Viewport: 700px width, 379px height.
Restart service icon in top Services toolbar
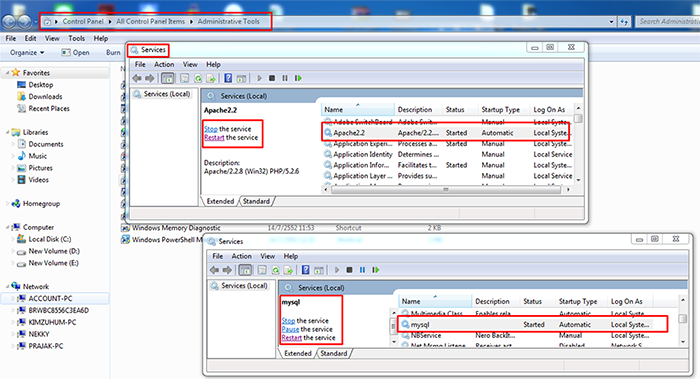(298, 78)
